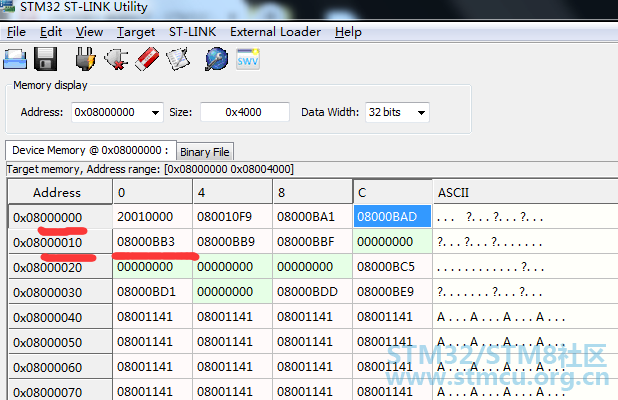
Task: Select the address row 0x08000020
Action: [60, 267]
